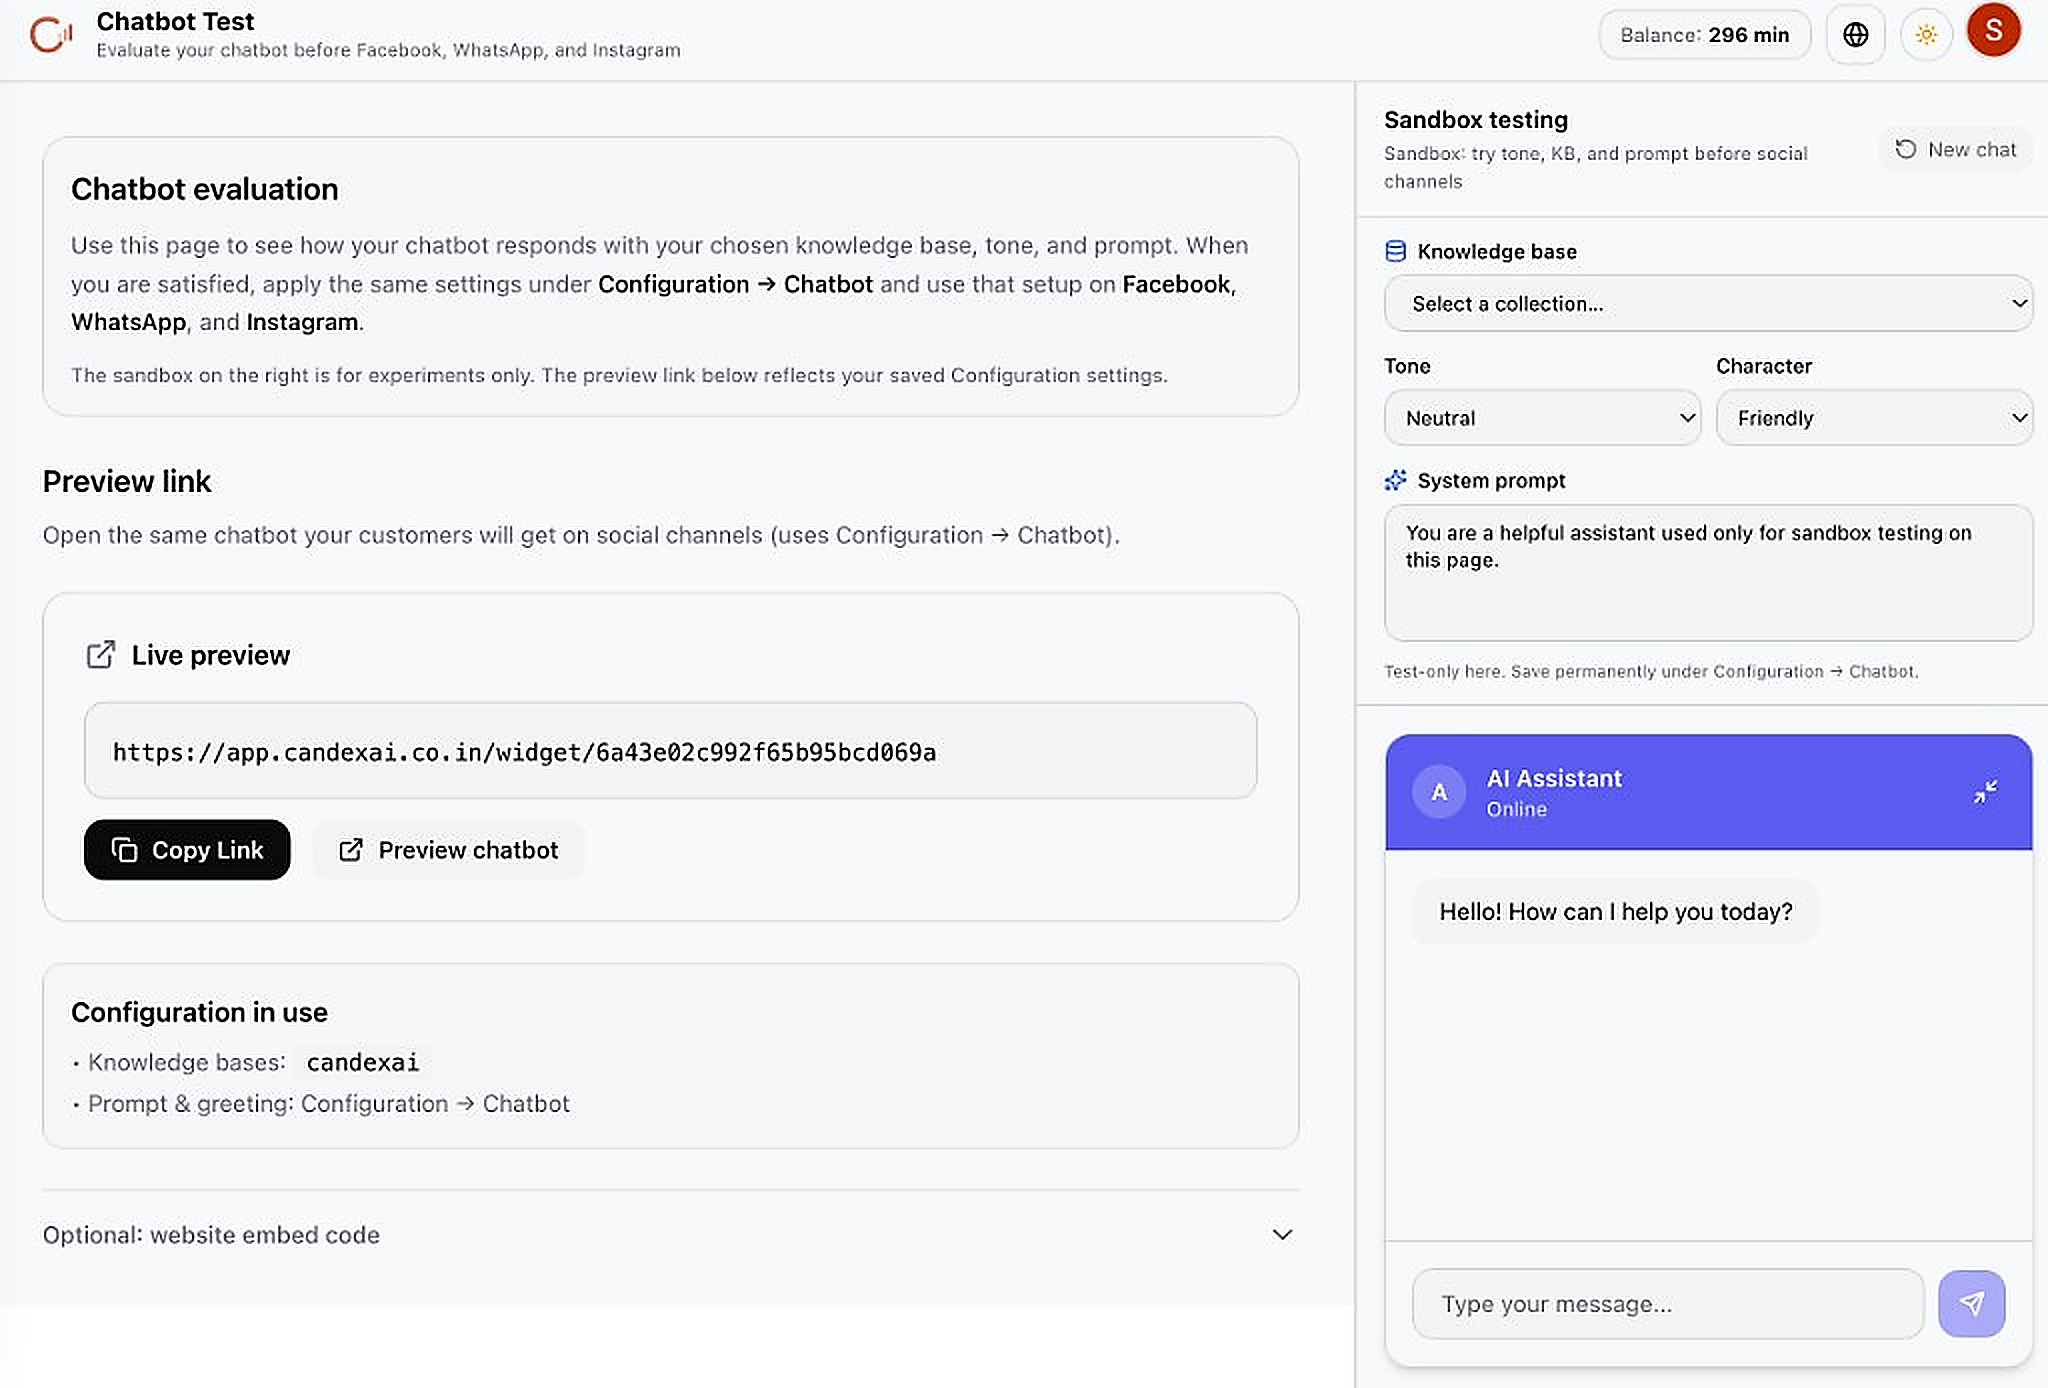Click the Sandbox testing heading
The width and height of the screenshot is (2048, 1388).
point(1476,120)
